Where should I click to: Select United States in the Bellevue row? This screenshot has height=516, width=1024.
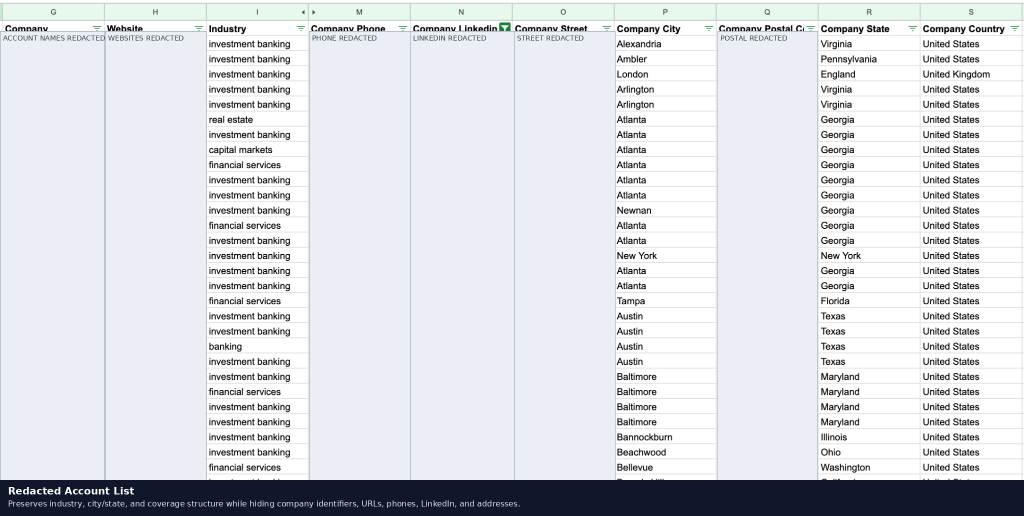[x=971, y=467]
